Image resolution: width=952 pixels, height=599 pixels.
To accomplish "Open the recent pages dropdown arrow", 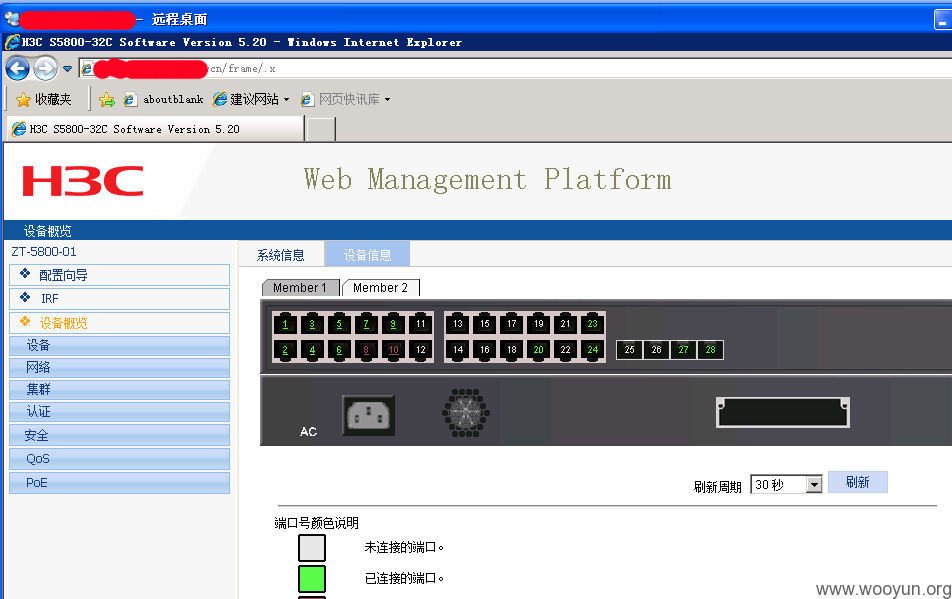I will pos(67,69).
